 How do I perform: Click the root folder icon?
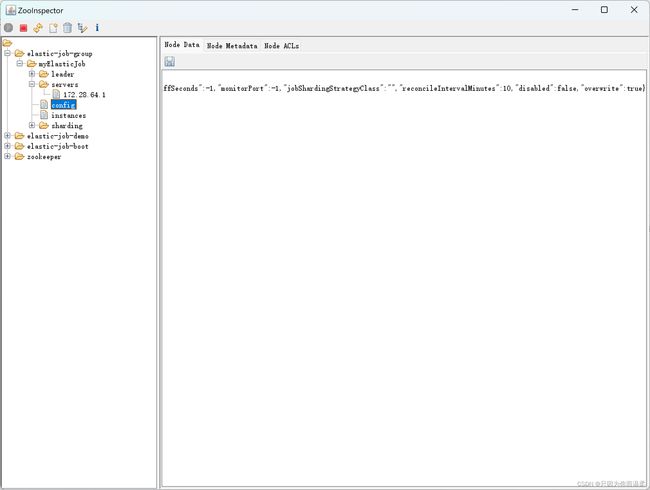(7, 43)
